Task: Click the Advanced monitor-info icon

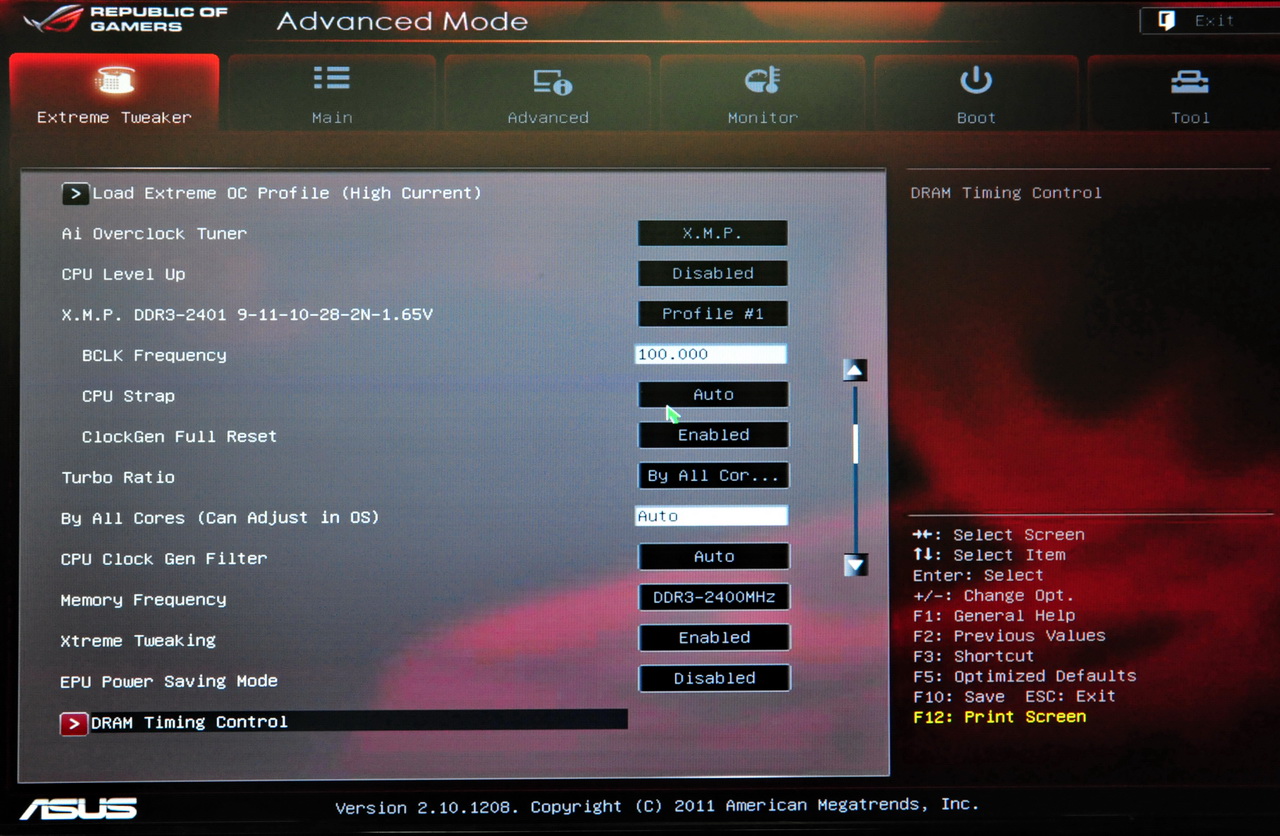Action: tap(551, 82)
